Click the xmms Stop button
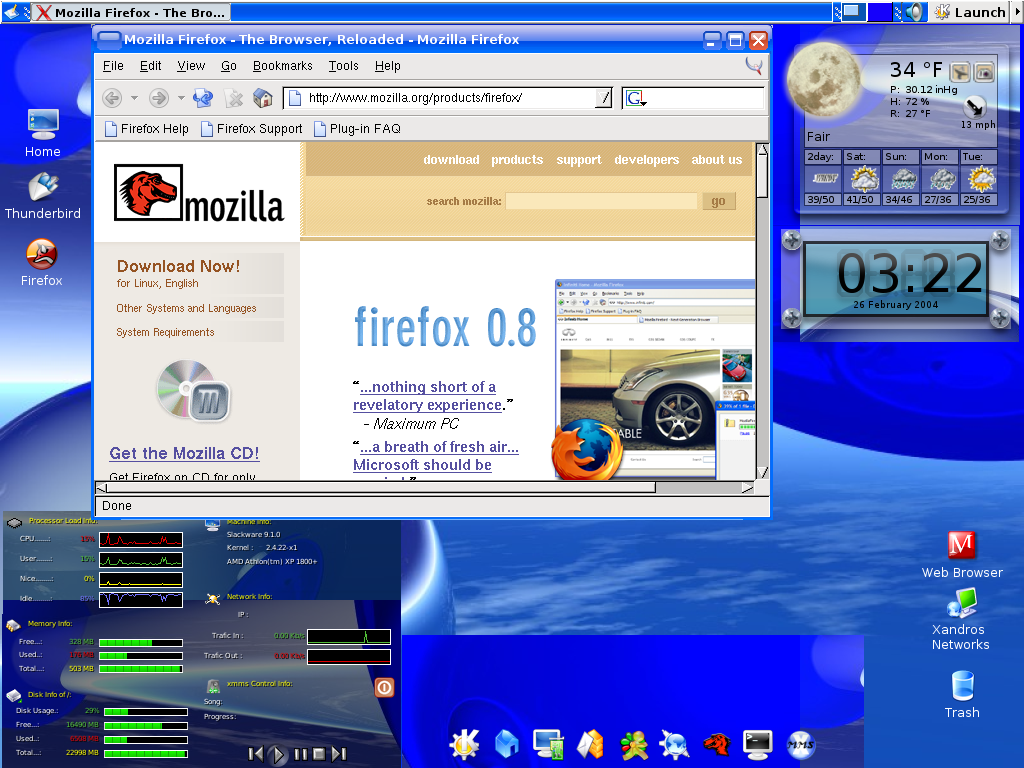The image size is (1024, 768). pyautogui.click(x=319, y=754)
